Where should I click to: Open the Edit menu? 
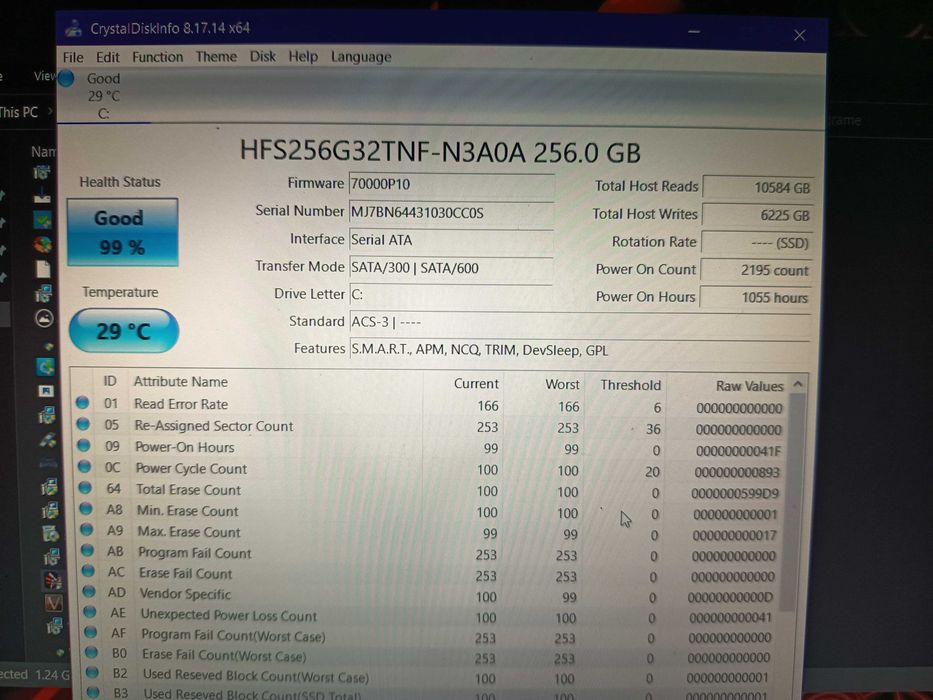(x=108, y=57)
